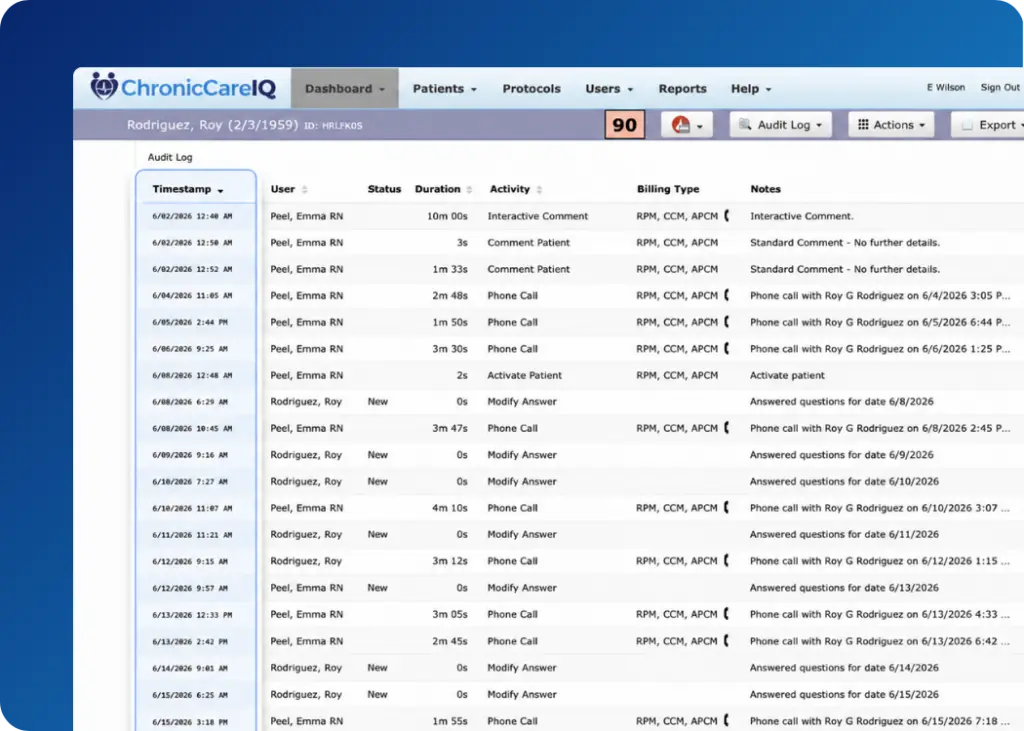Screen dimensions: 1024x731
Task: Click patient name Rodriguez, Roy (2/3/1959)
Action: (212, 125)
